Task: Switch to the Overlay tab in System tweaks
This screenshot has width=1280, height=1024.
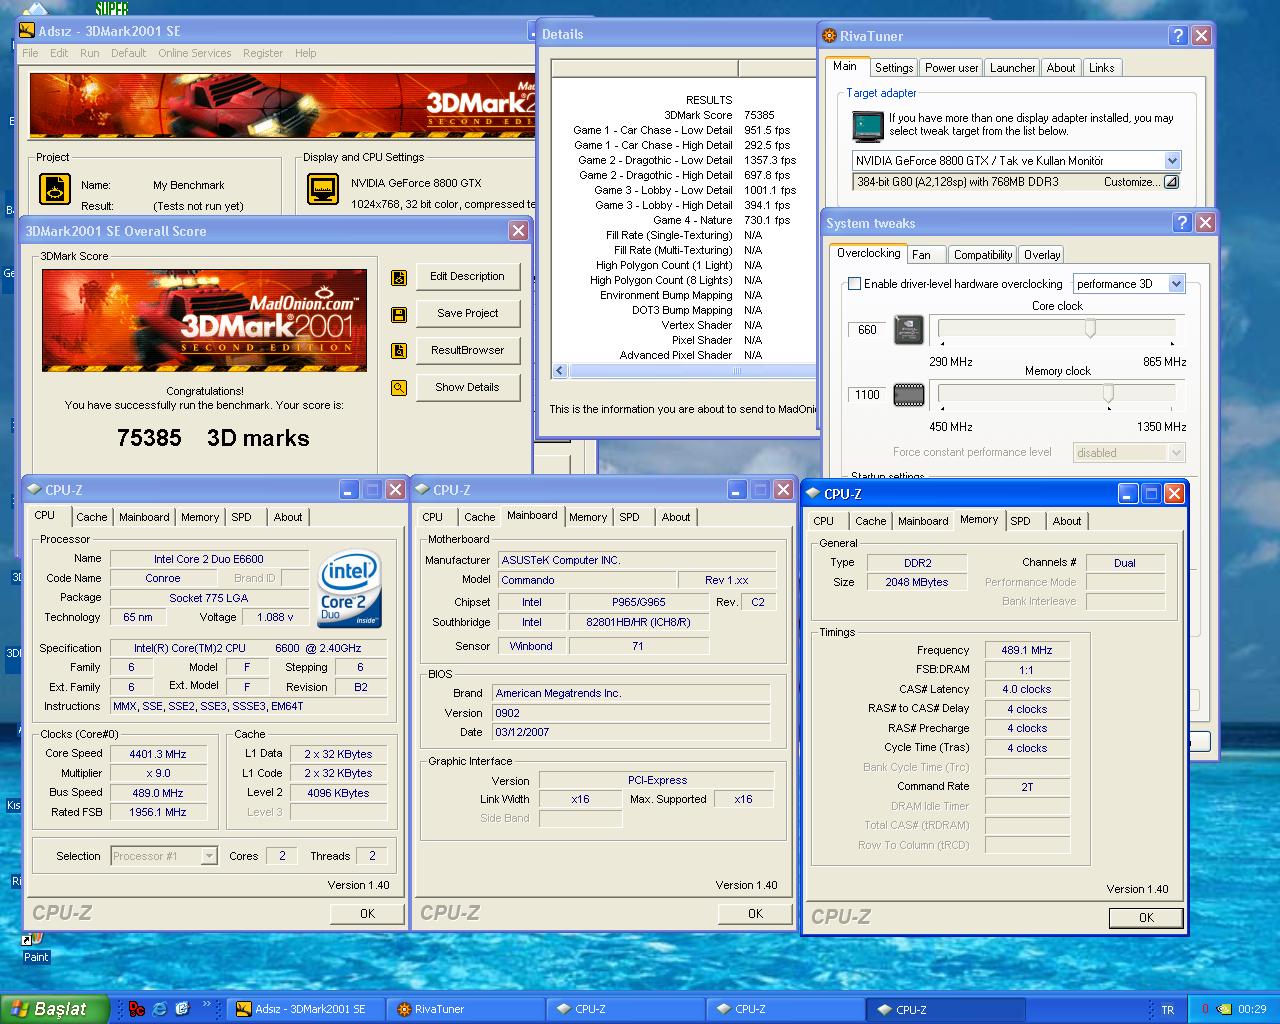Action: [x=1041, y=255]
